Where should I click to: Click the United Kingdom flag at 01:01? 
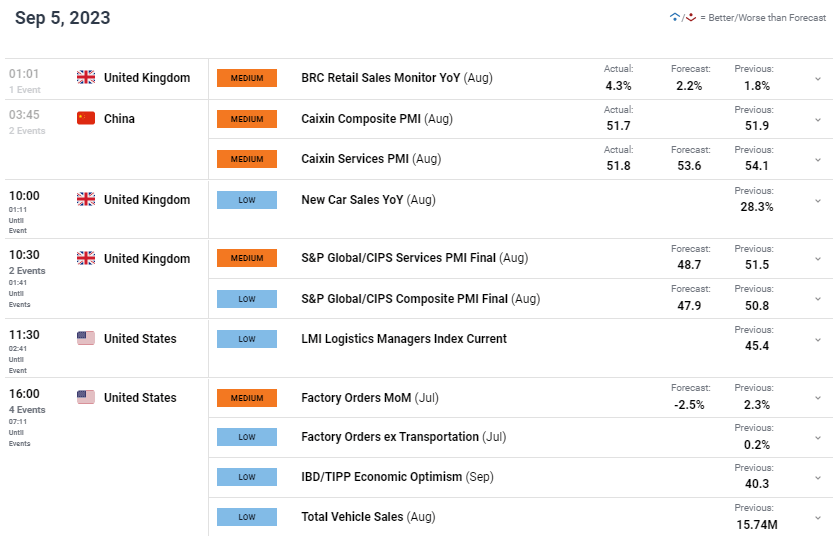85,78
